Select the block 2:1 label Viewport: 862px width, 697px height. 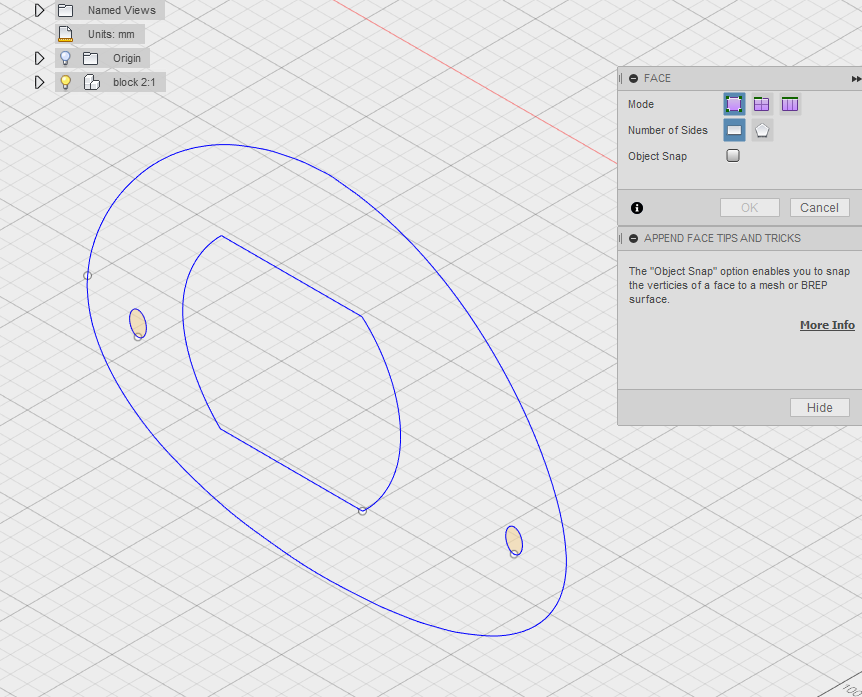click(134, 82)
